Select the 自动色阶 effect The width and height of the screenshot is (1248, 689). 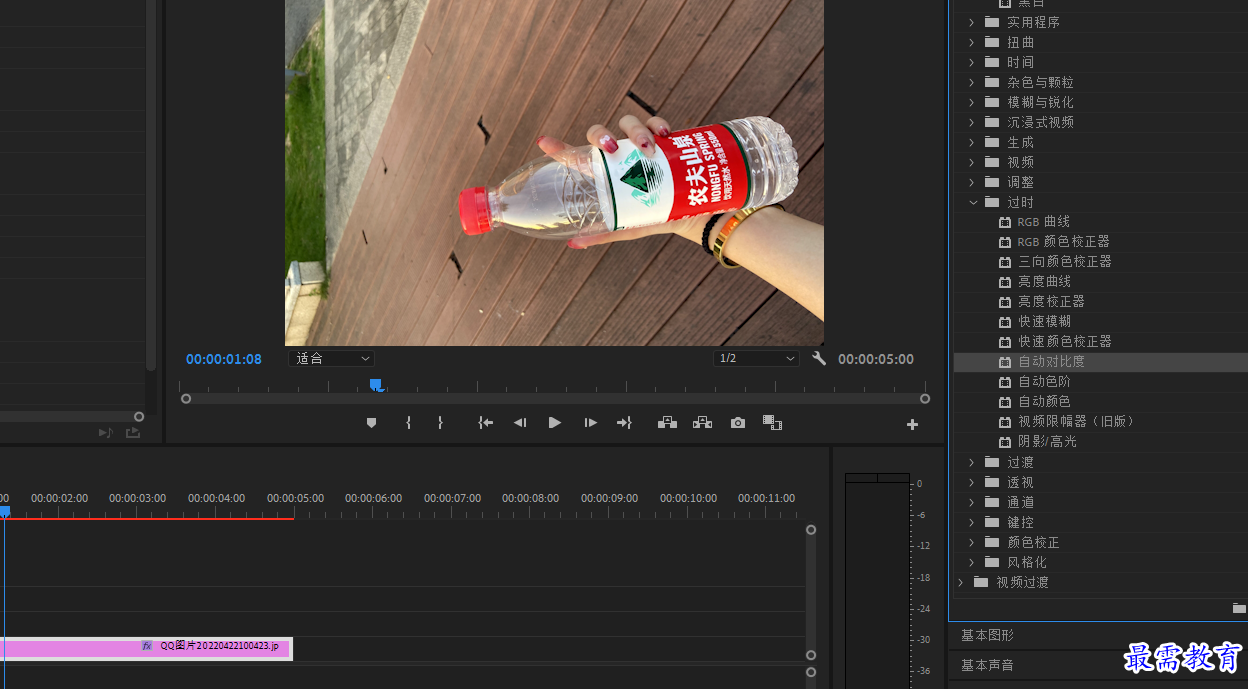point(1044,382)
